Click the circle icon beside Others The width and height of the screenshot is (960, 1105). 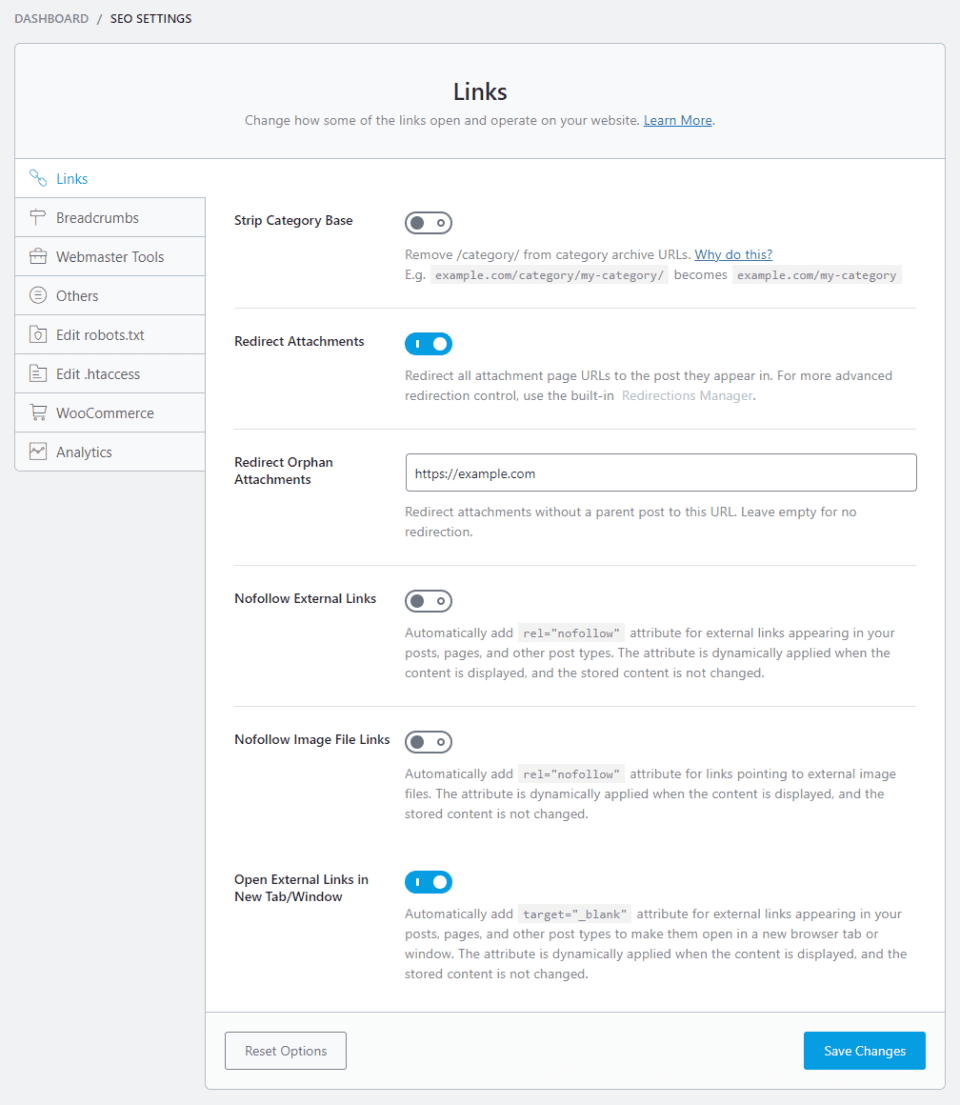tap(37, 295)
